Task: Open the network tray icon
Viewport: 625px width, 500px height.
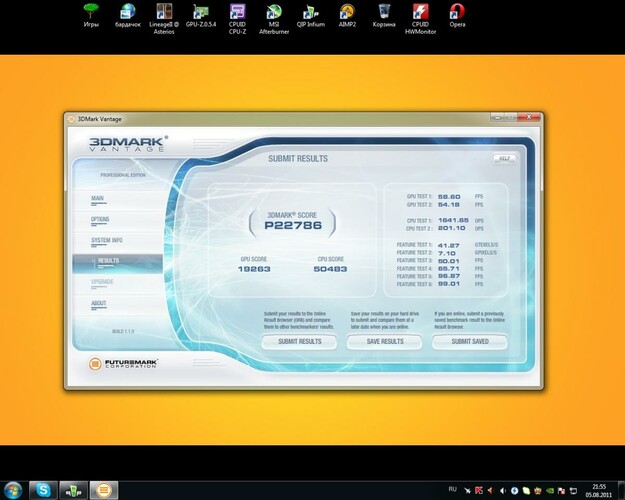Action: tap(573, 490)
